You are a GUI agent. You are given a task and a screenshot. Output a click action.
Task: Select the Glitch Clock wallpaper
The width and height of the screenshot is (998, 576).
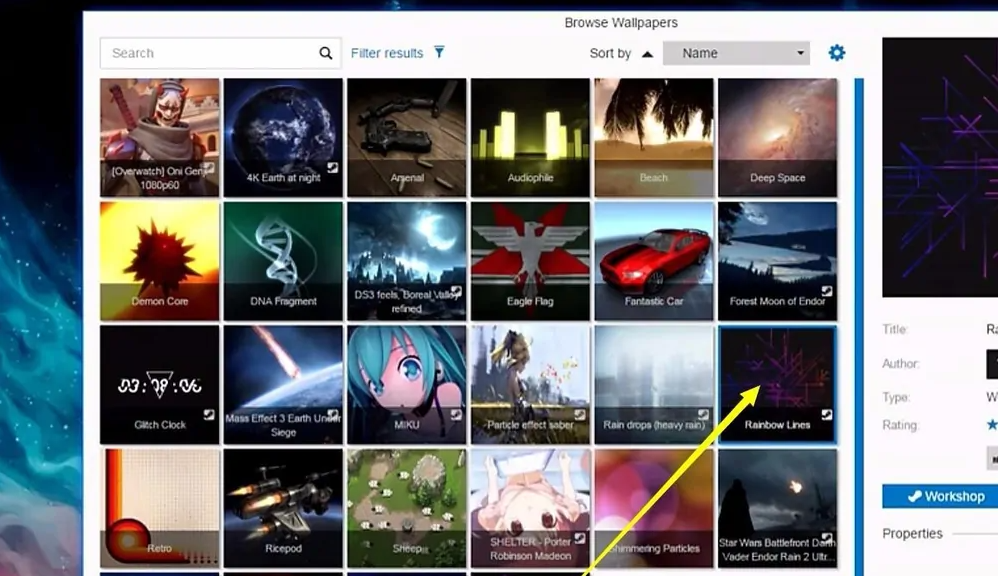[x=160, y=383]
